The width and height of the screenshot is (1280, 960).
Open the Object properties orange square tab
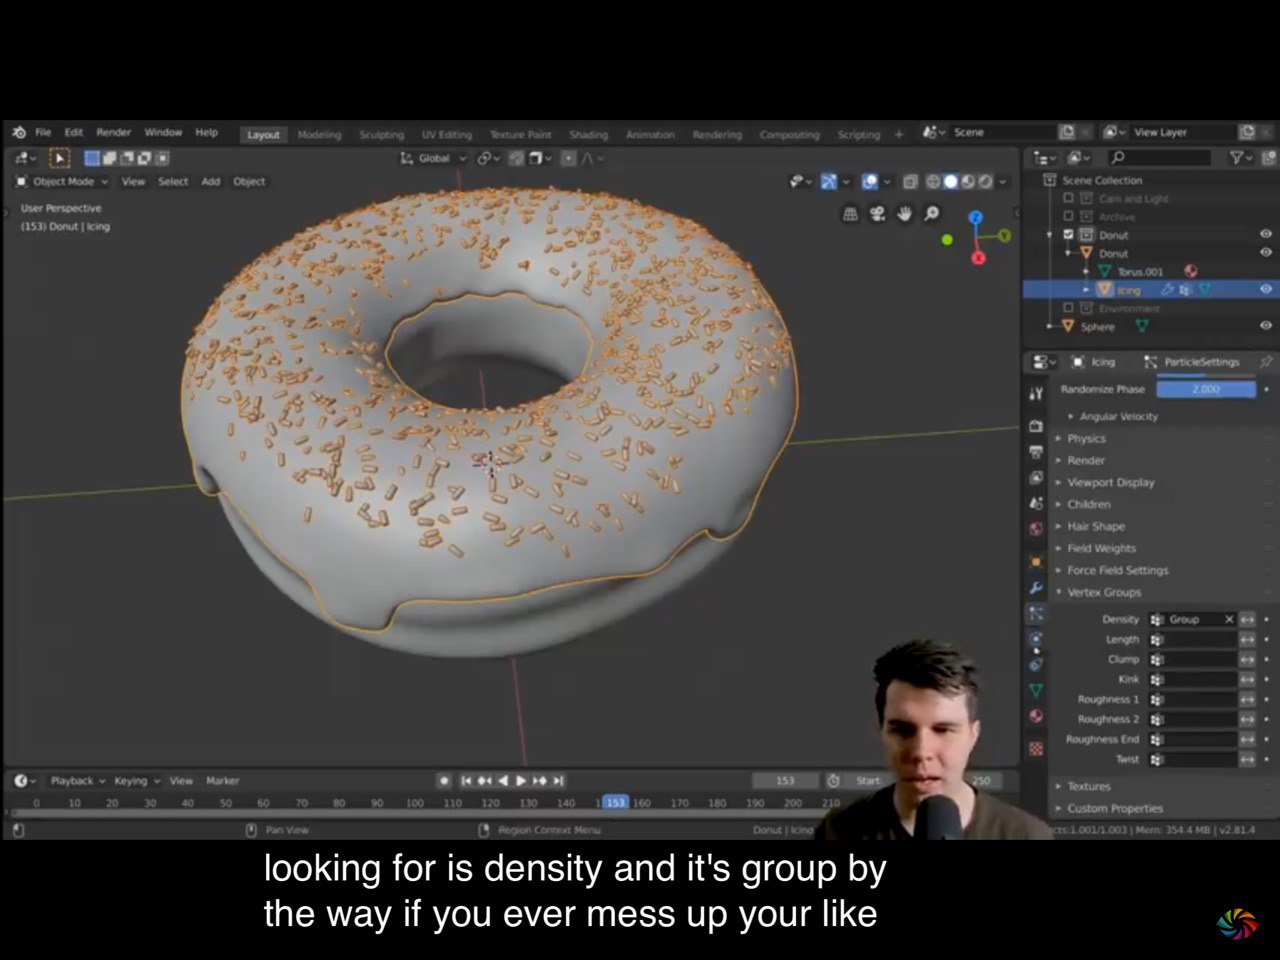coord(1036,561)
